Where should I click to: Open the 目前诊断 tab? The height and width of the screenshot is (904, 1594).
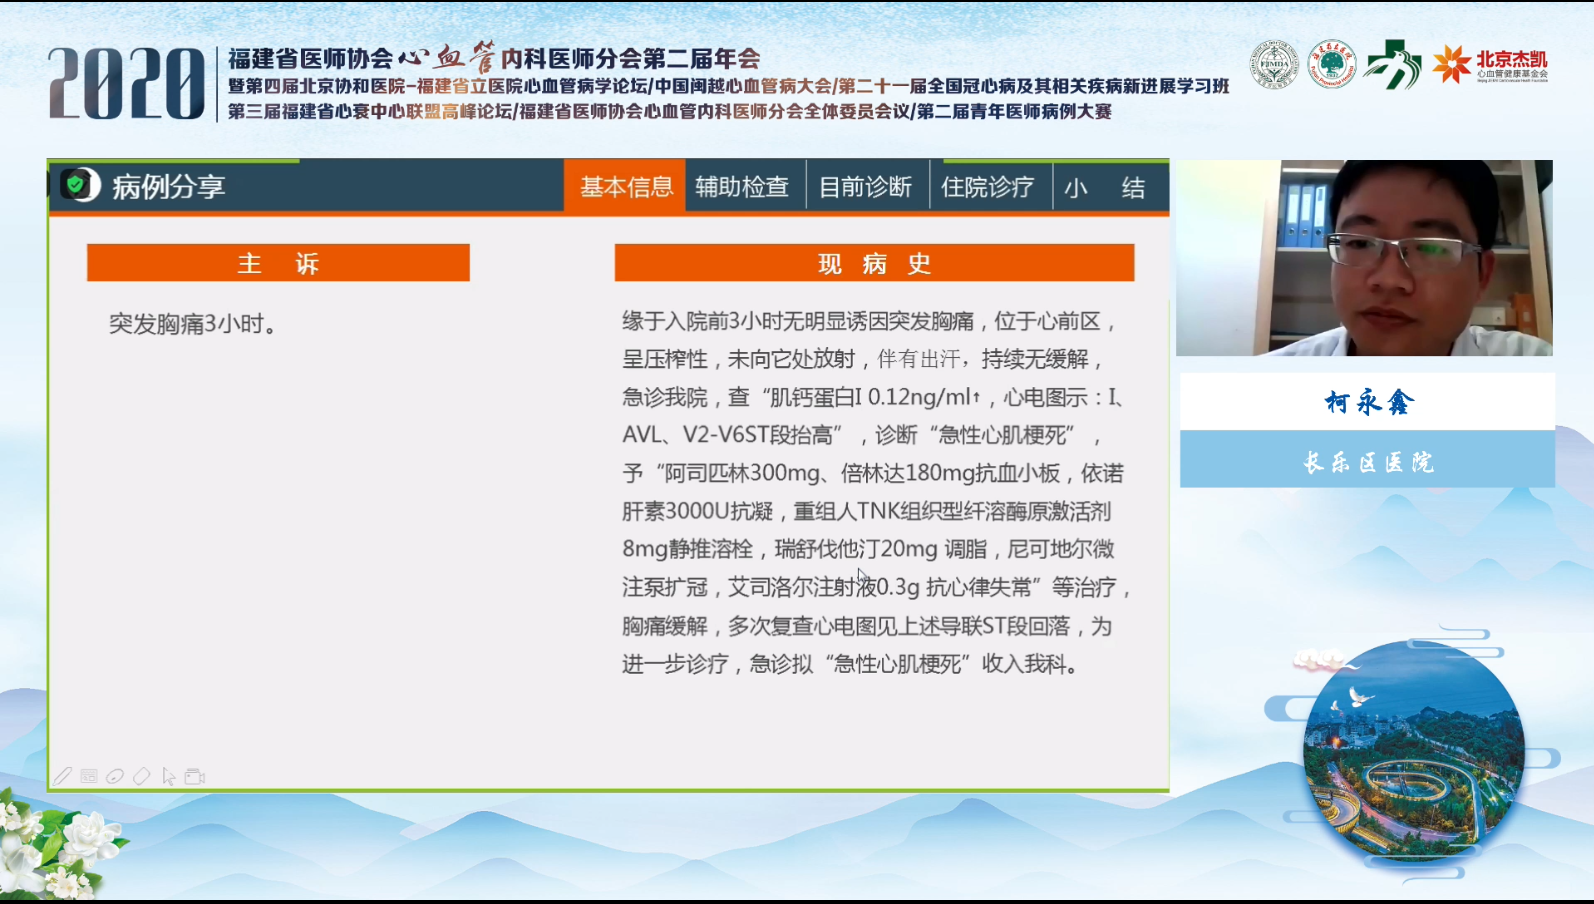(x=866, y=187)
